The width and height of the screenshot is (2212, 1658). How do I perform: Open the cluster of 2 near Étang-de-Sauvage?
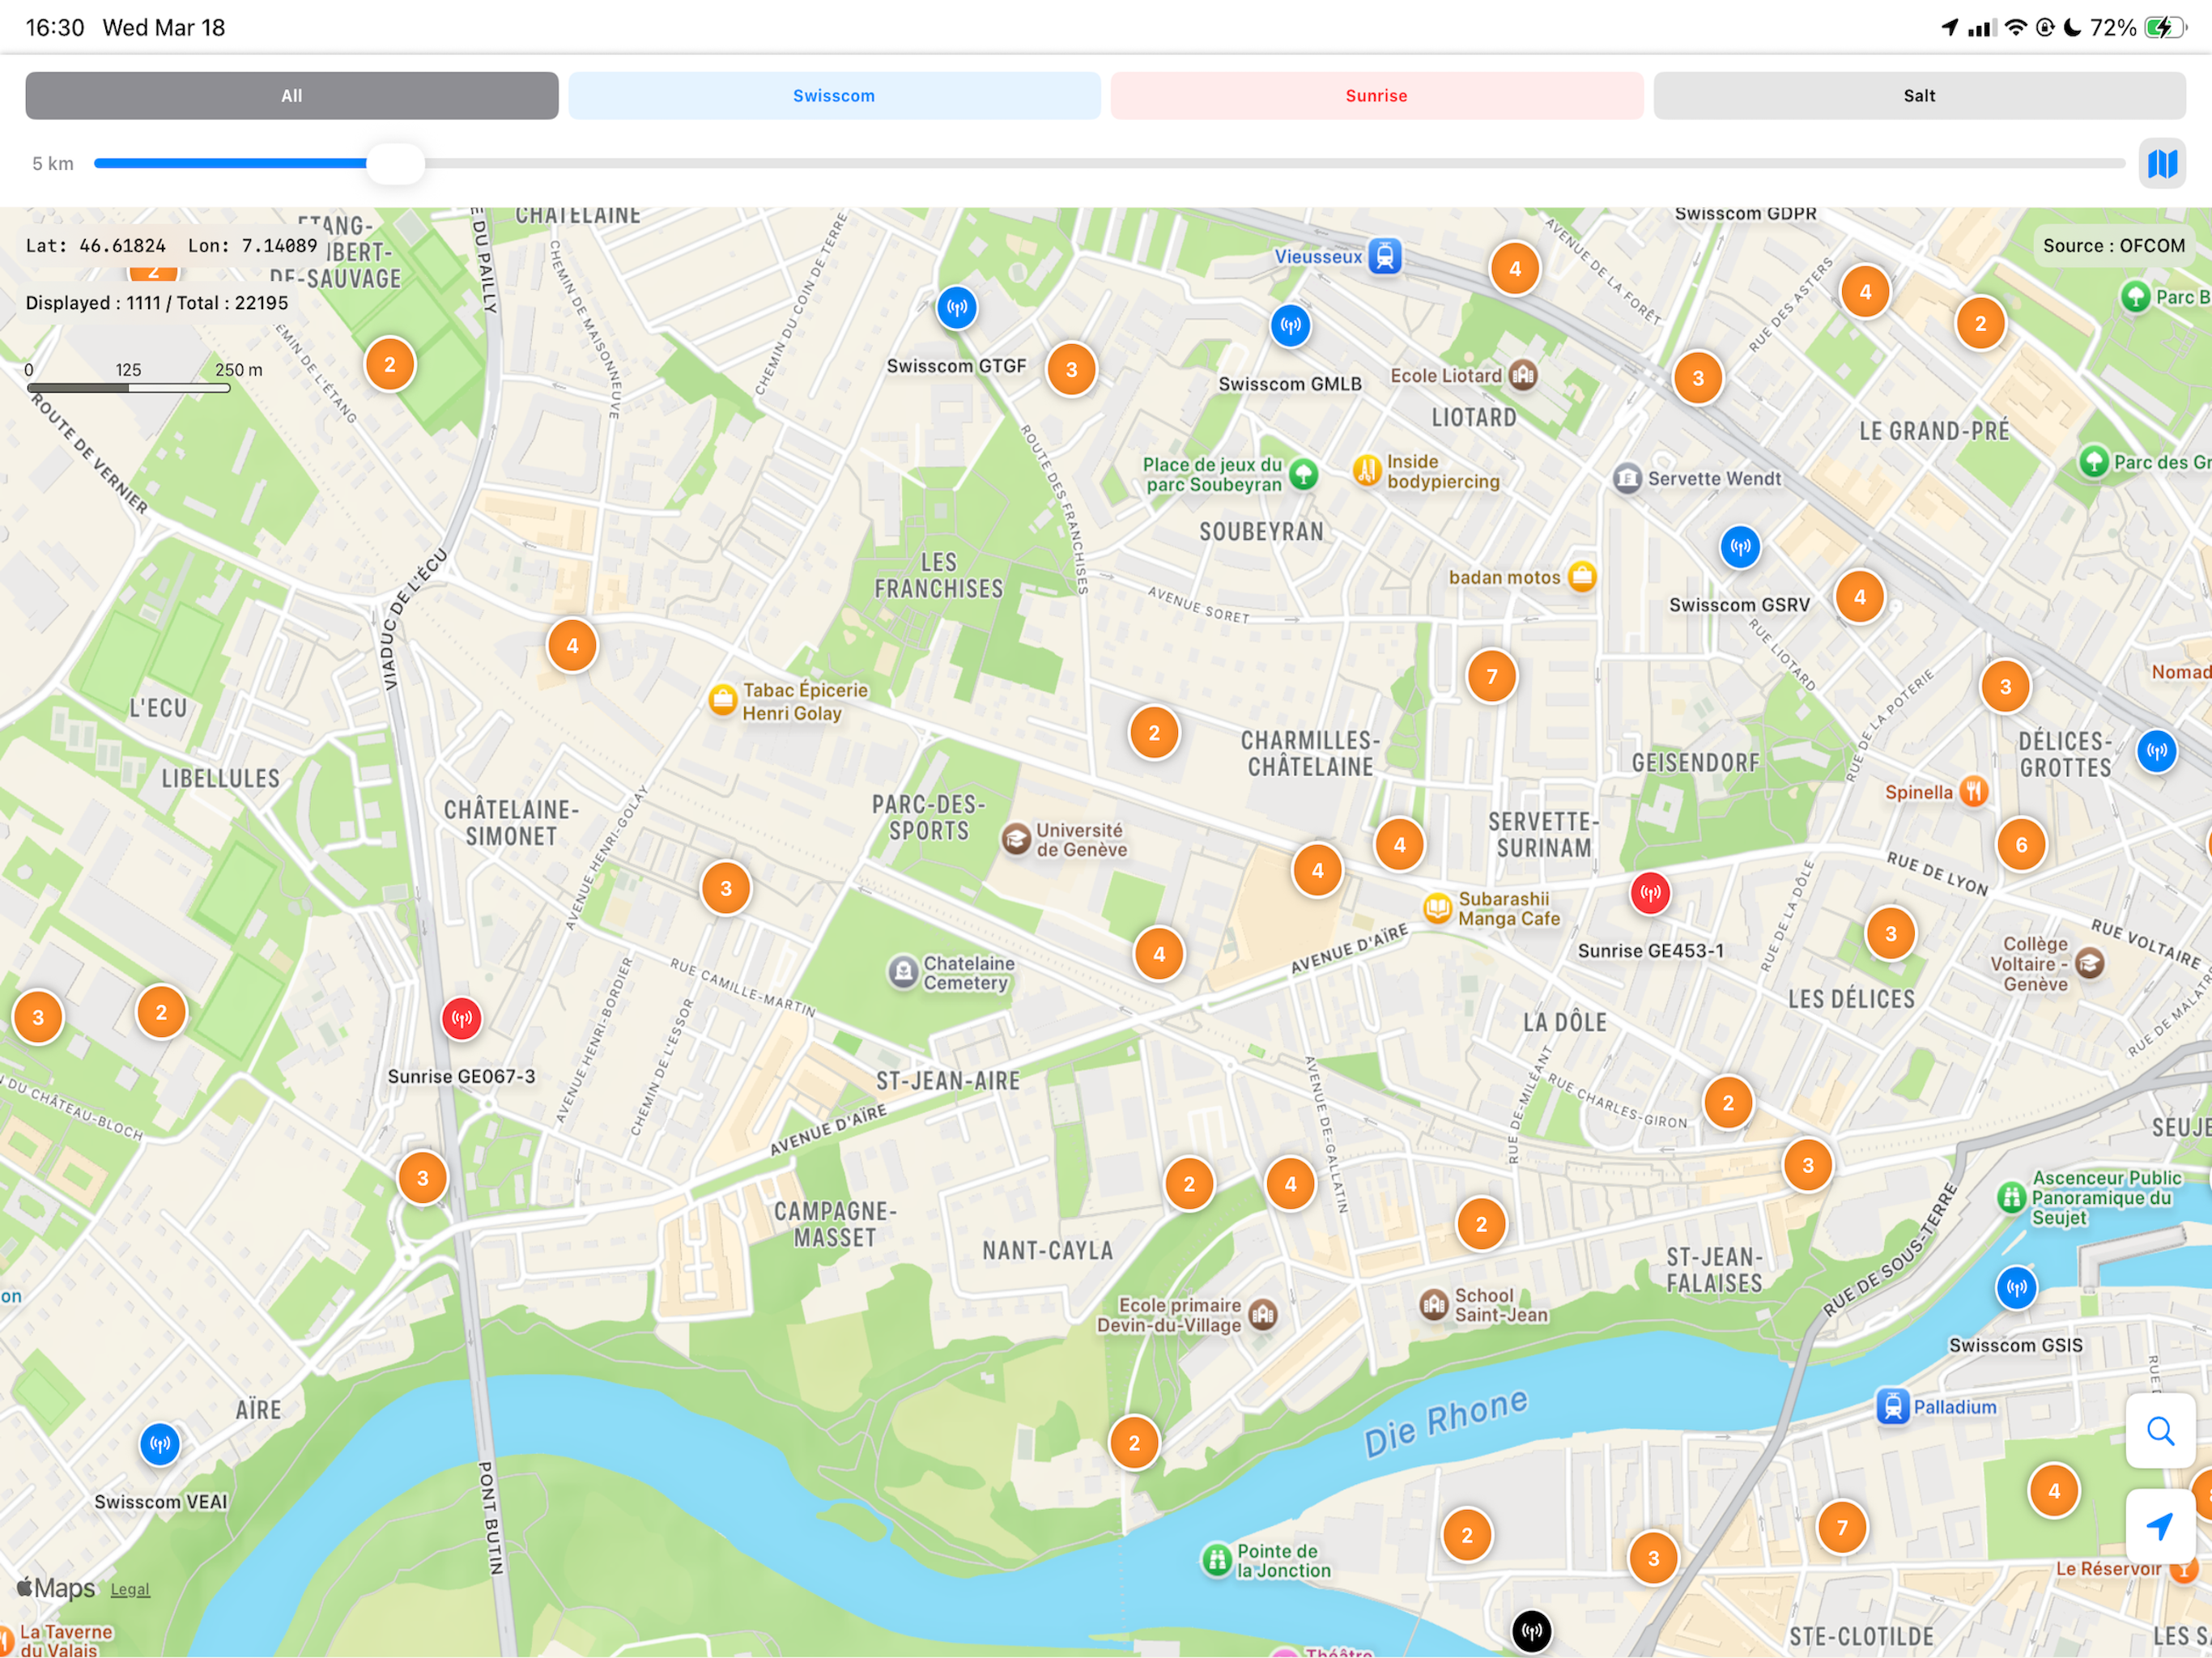pos(390,364)
